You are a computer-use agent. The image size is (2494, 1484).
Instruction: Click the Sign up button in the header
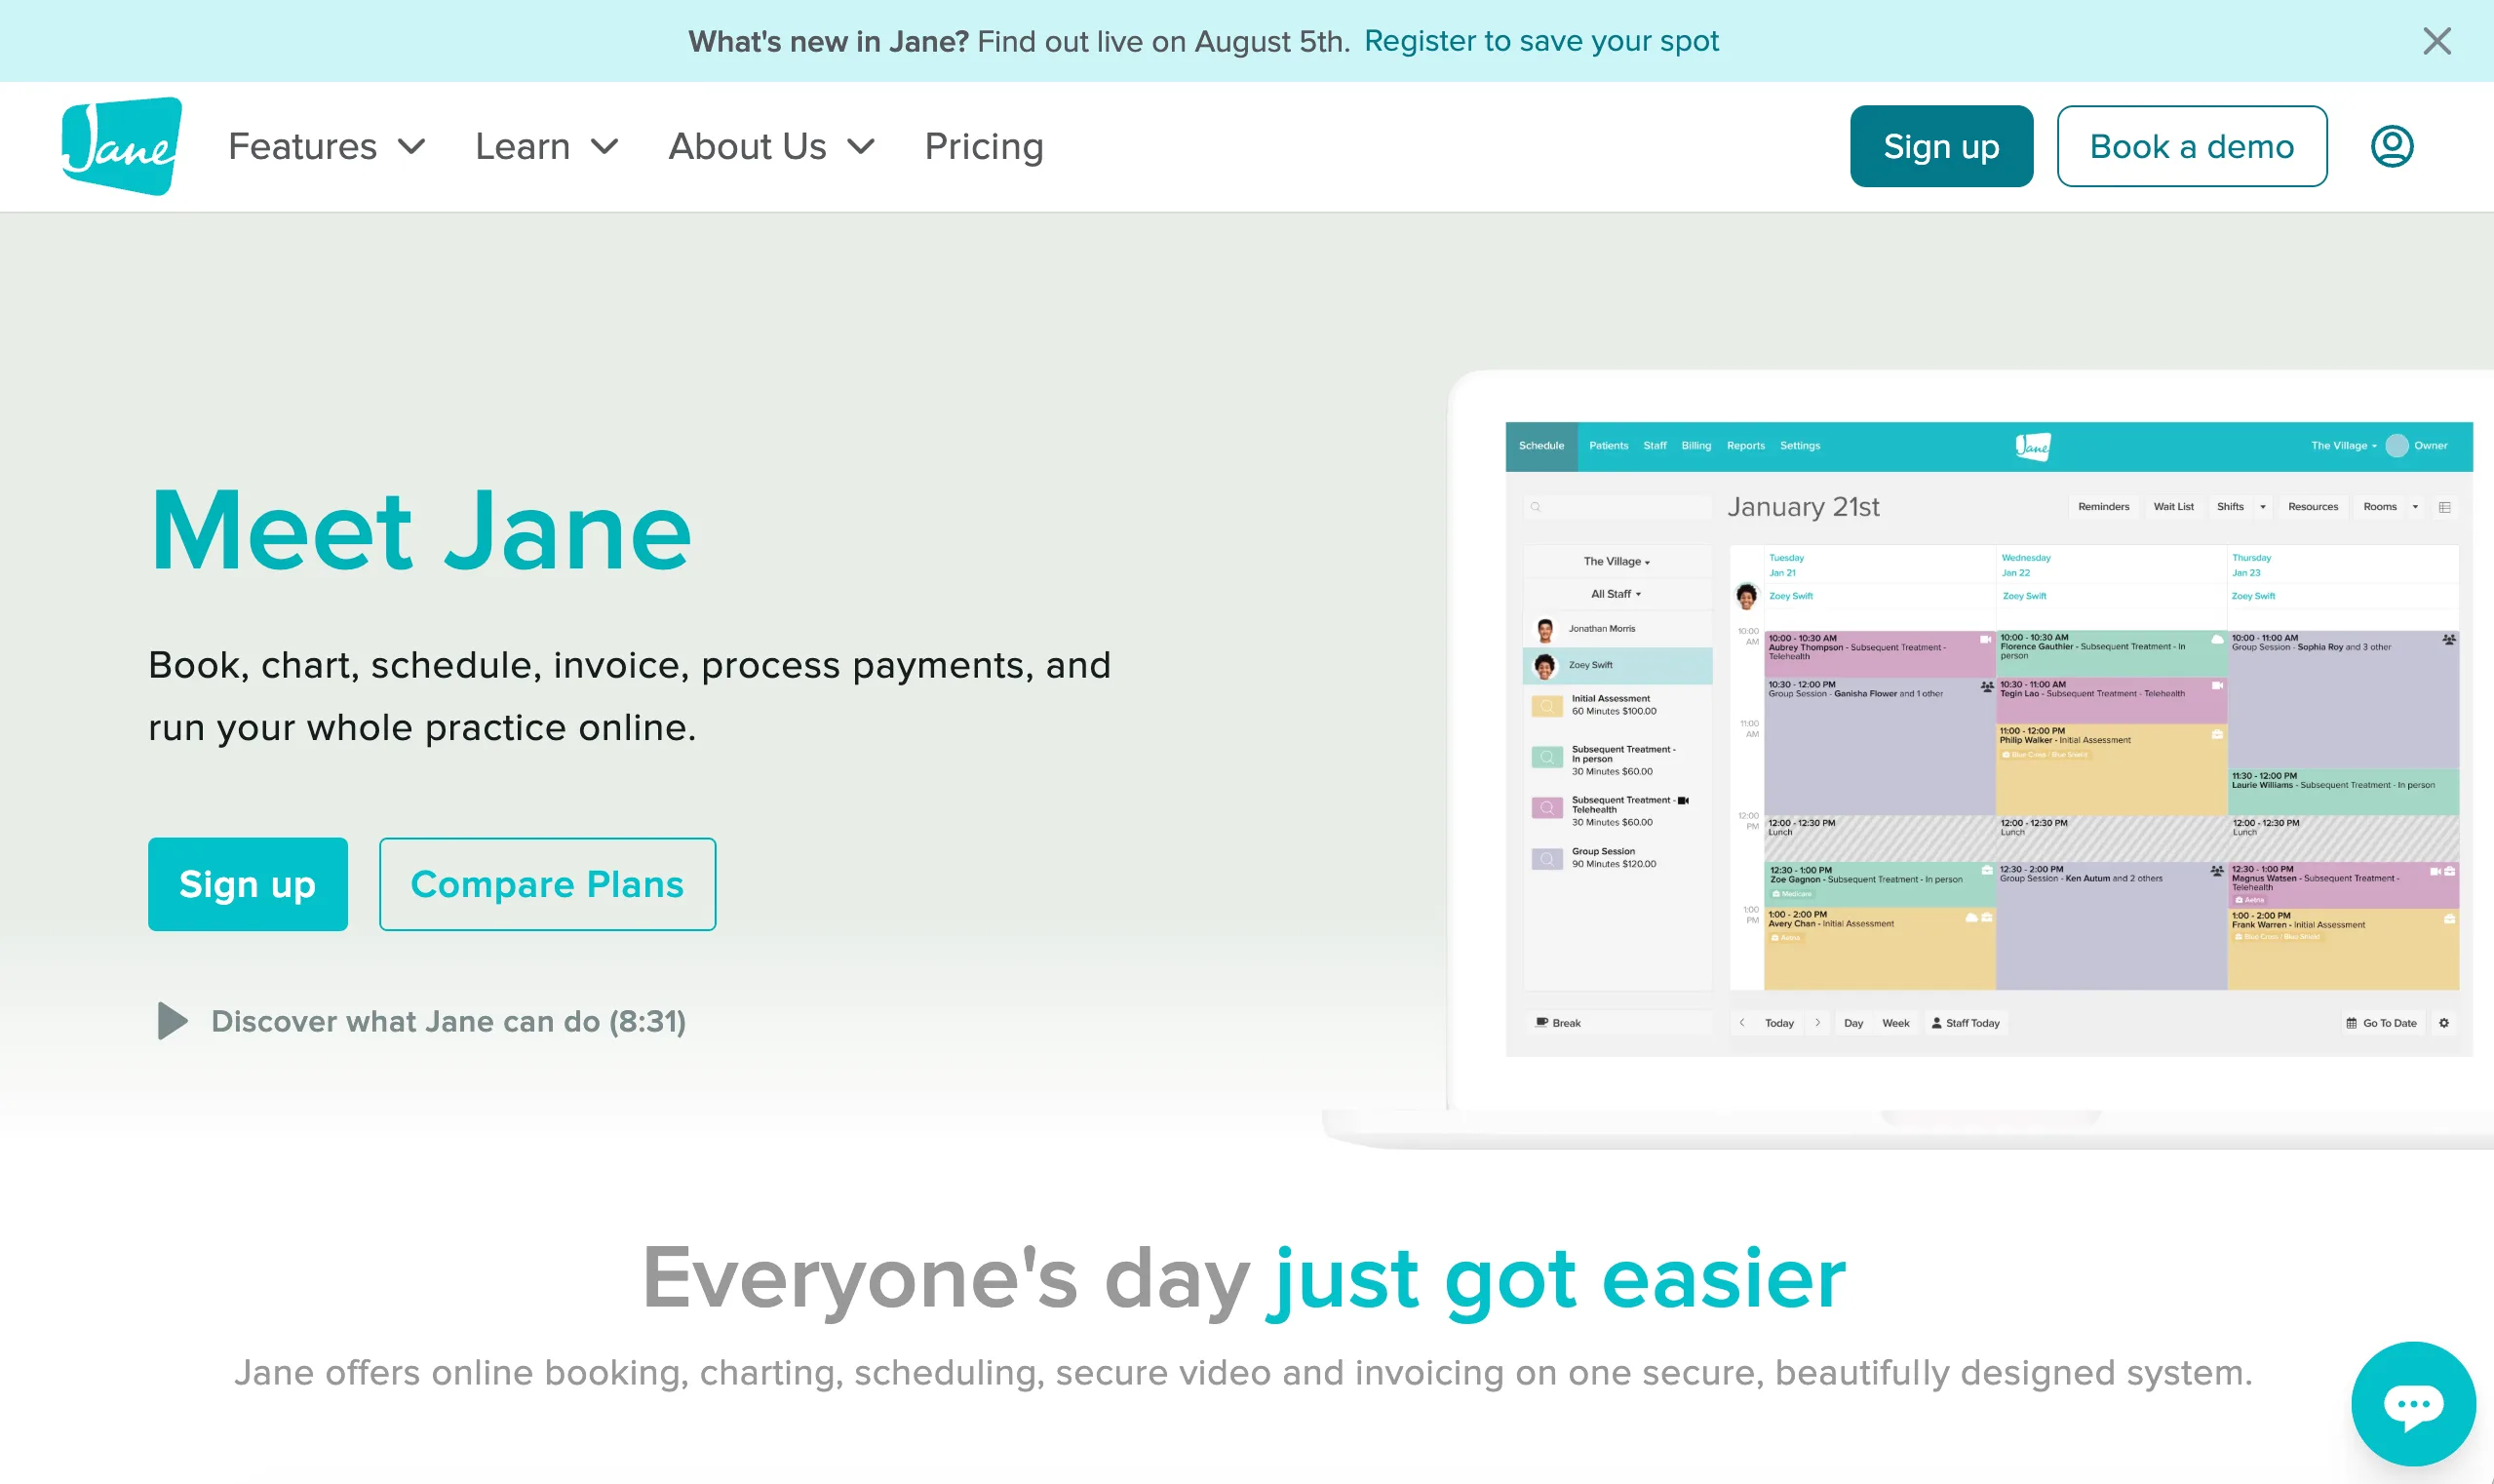click(1941, 146)
